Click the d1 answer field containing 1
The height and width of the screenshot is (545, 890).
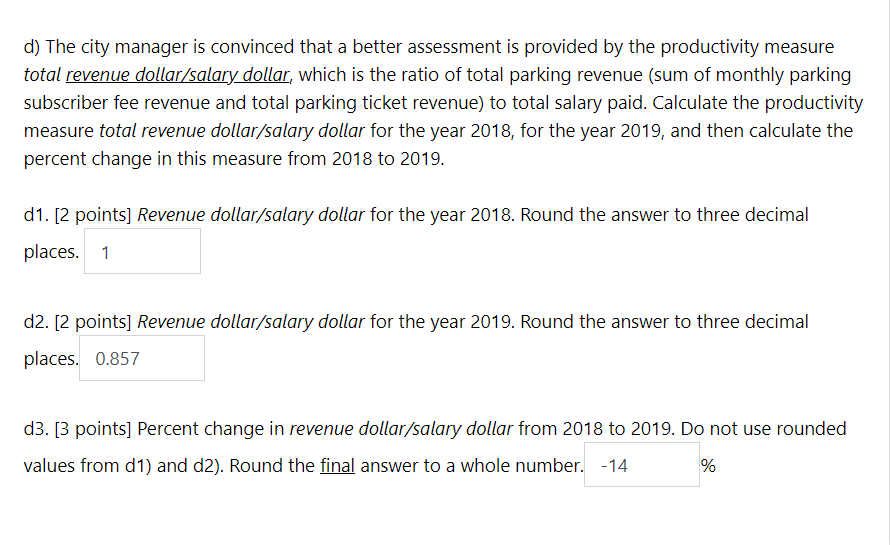[142, 251]
